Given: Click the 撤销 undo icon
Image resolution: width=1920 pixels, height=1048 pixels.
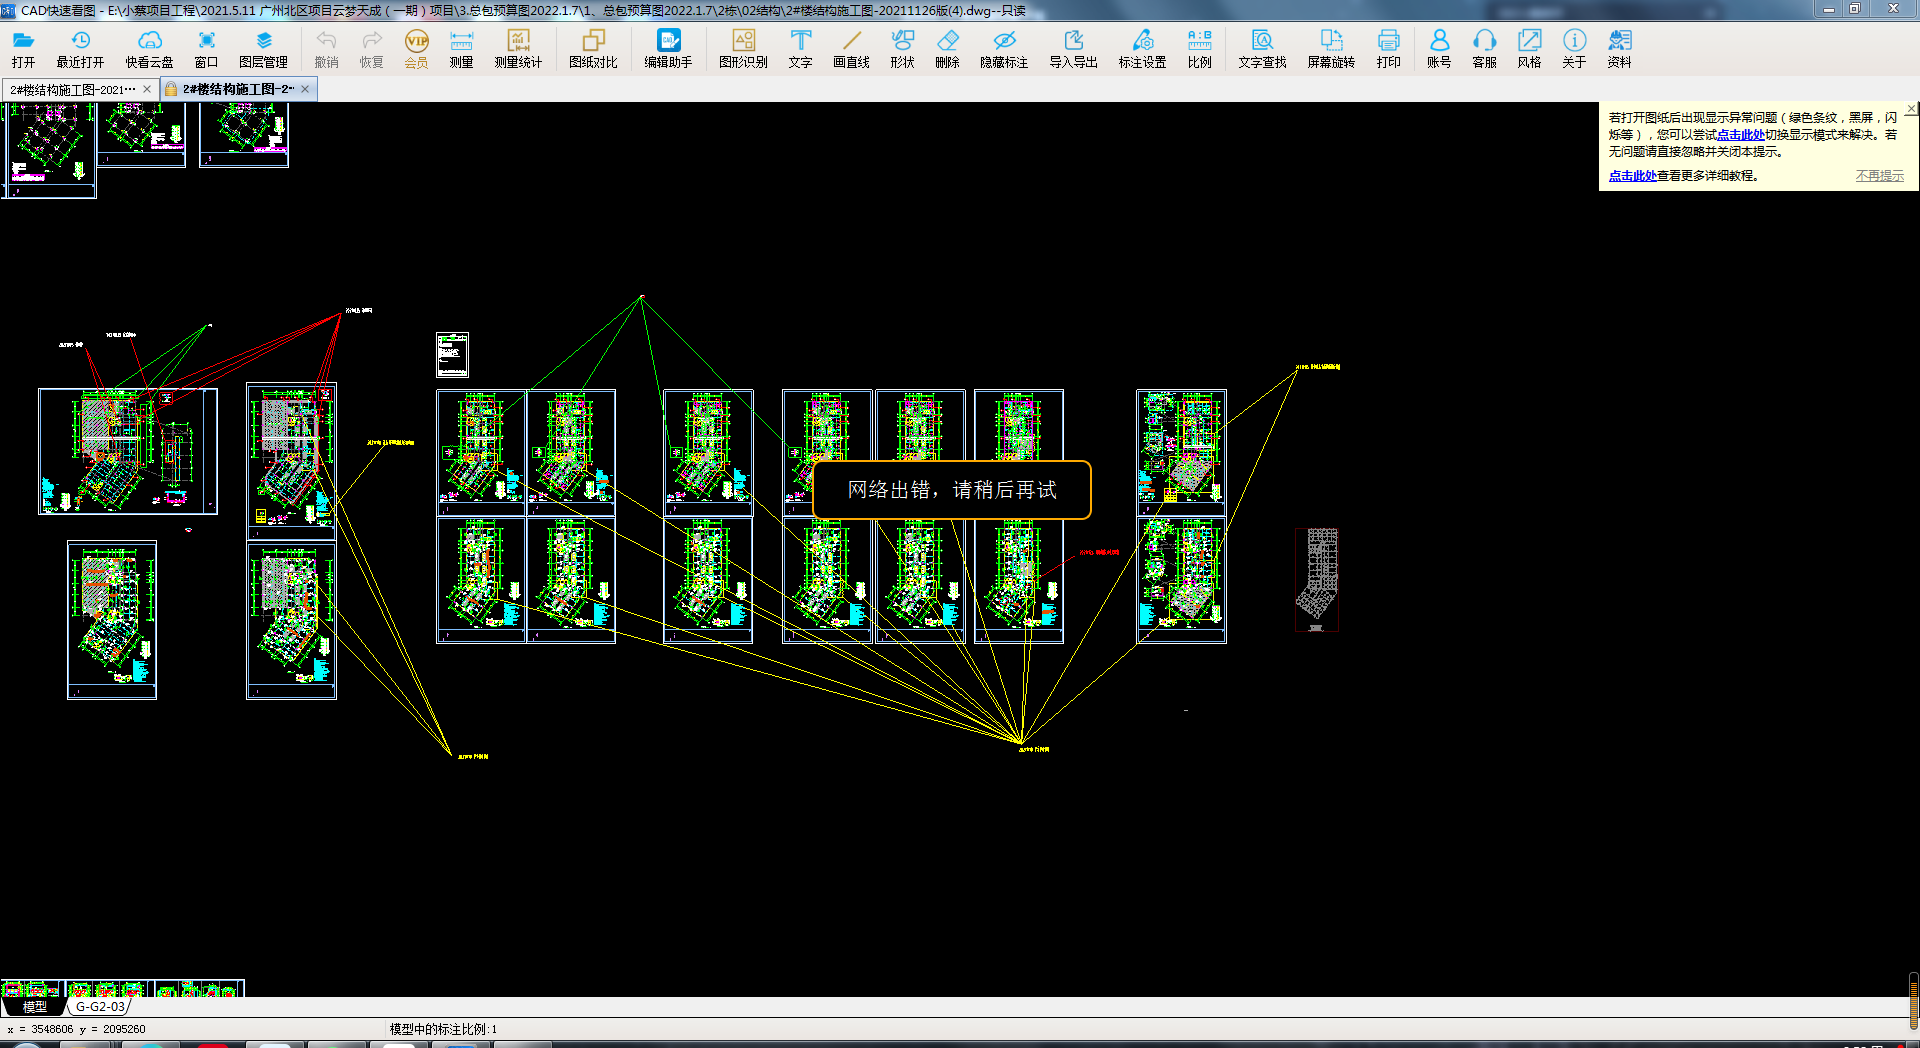Looking at the screenshot, I should tap(326, 48).
